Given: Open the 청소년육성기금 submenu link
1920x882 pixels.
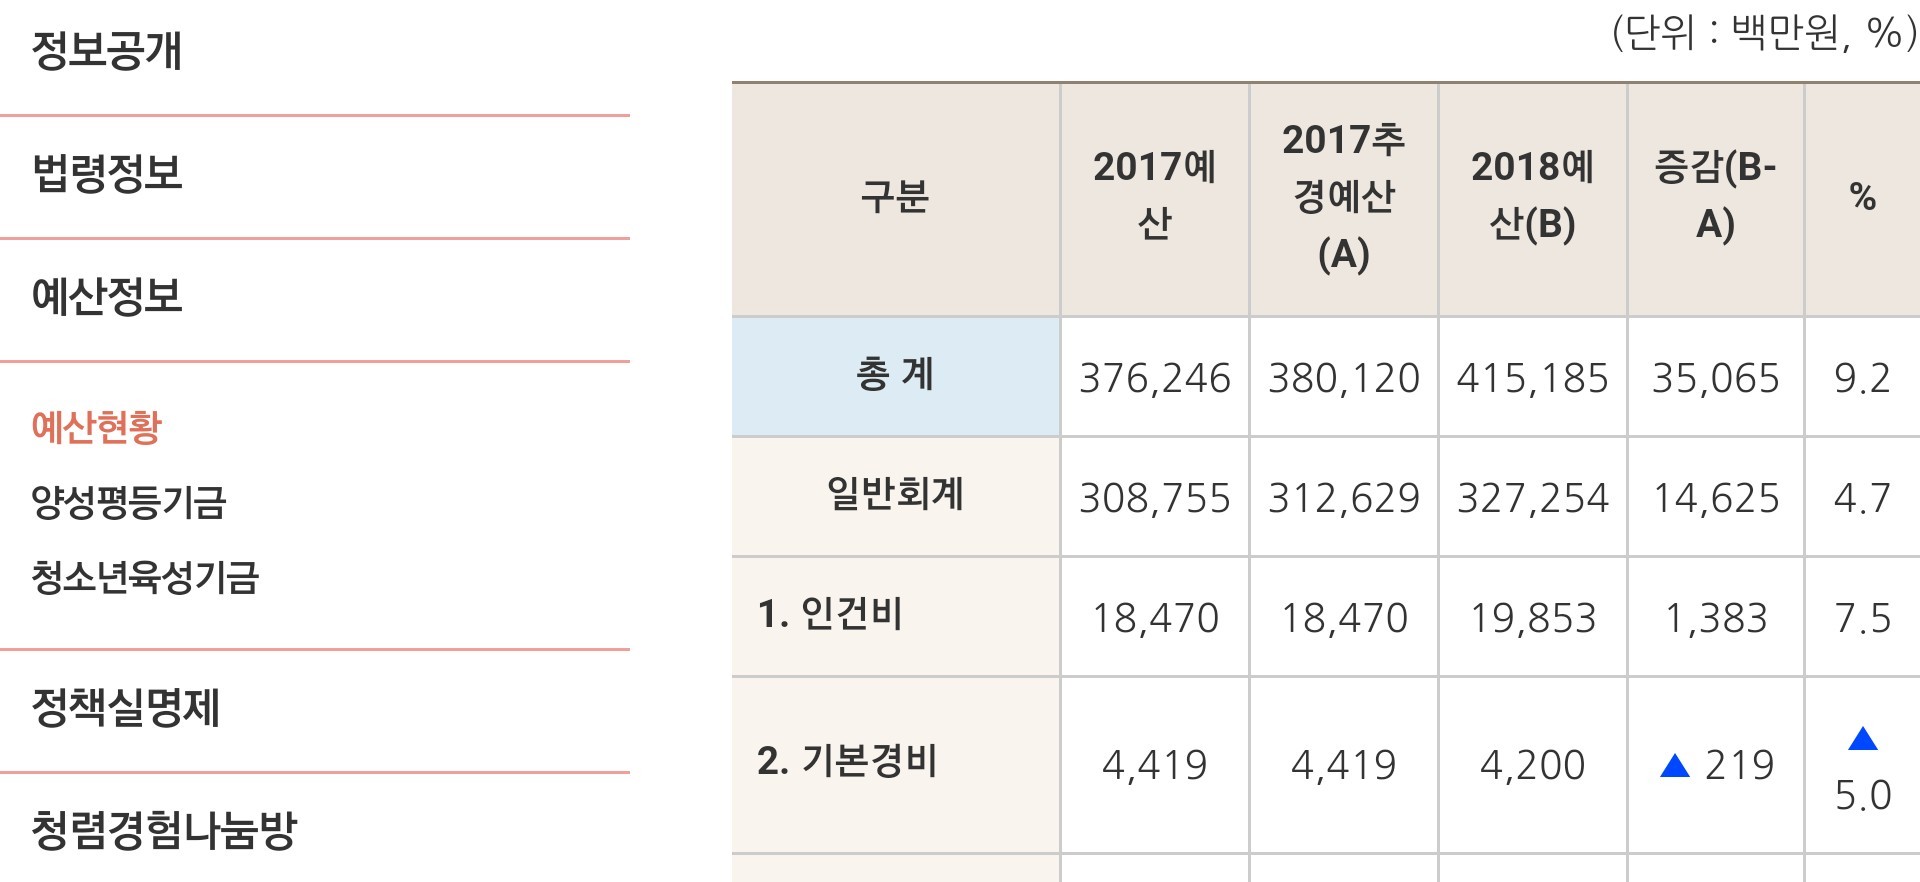Looking at the screenshot, I should (x=145, y=577).
